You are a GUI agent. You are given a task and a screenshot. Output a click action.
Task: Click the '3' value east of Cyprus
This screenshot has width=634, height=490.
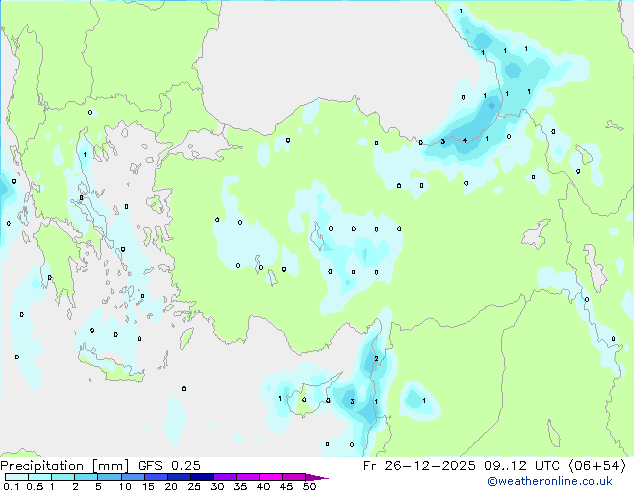point(353,401)
